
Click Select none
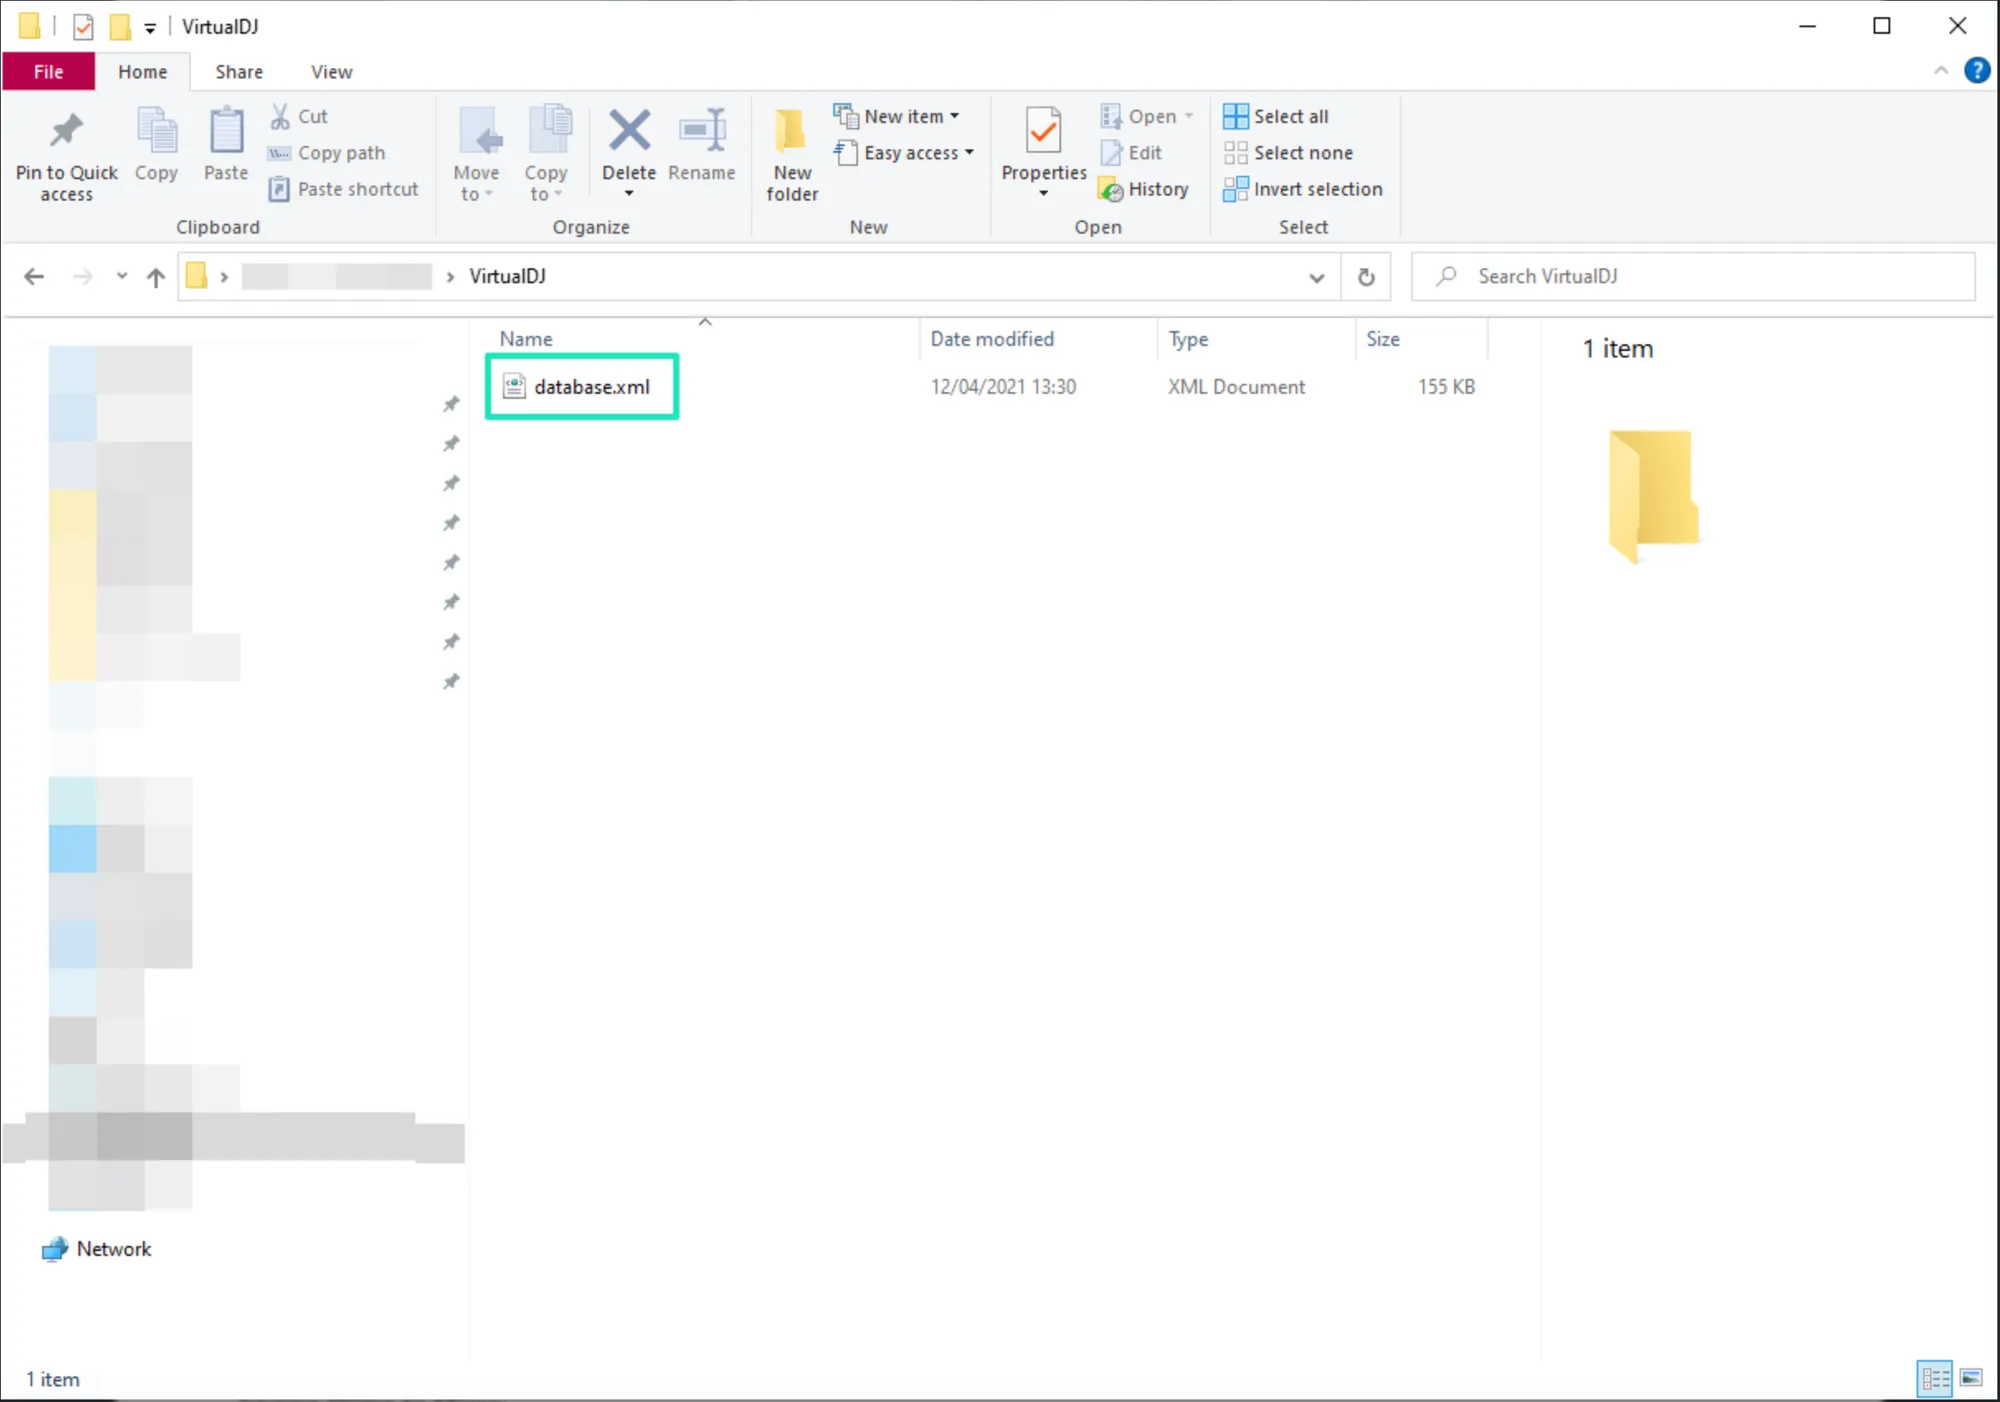pyautogui.click(x=1302, y=153)
